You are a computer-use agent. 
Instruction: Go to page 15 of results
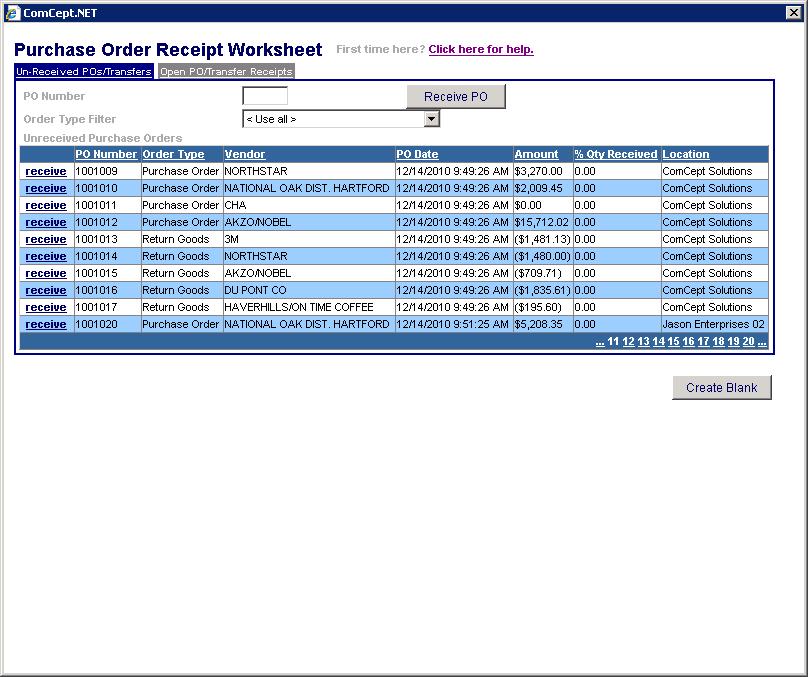673,342
